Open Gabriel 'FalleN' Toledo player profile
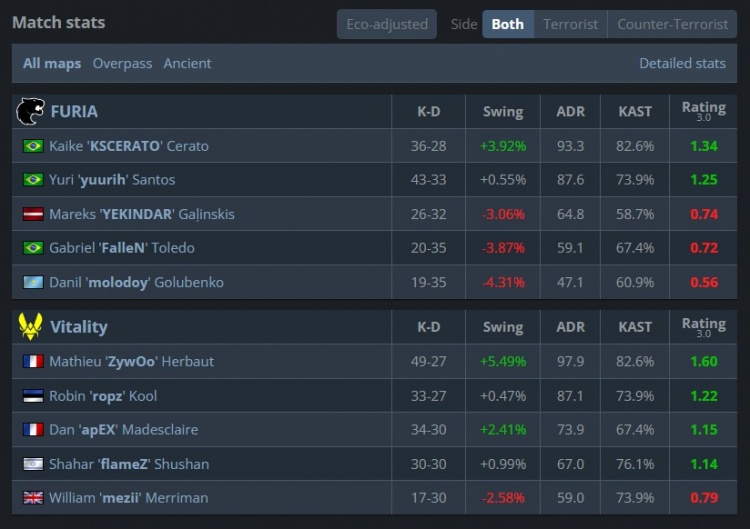The image size is (750, 529). pos(121,248)
